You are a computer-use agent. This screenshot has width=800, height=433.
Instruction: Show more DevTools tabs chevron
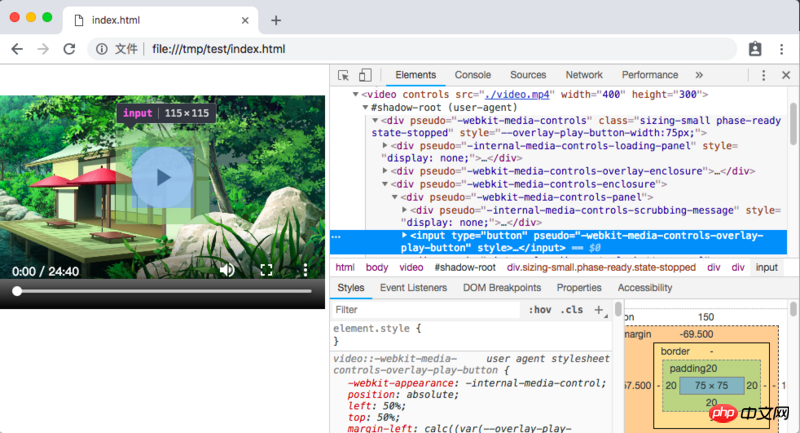[699, 75]
